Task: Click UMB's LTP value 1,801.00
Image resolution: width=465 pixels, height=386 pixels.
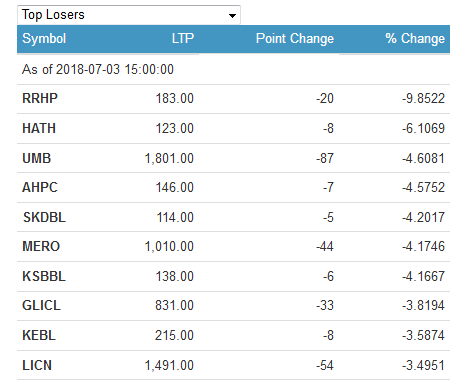Action: (x=169, y=158)
